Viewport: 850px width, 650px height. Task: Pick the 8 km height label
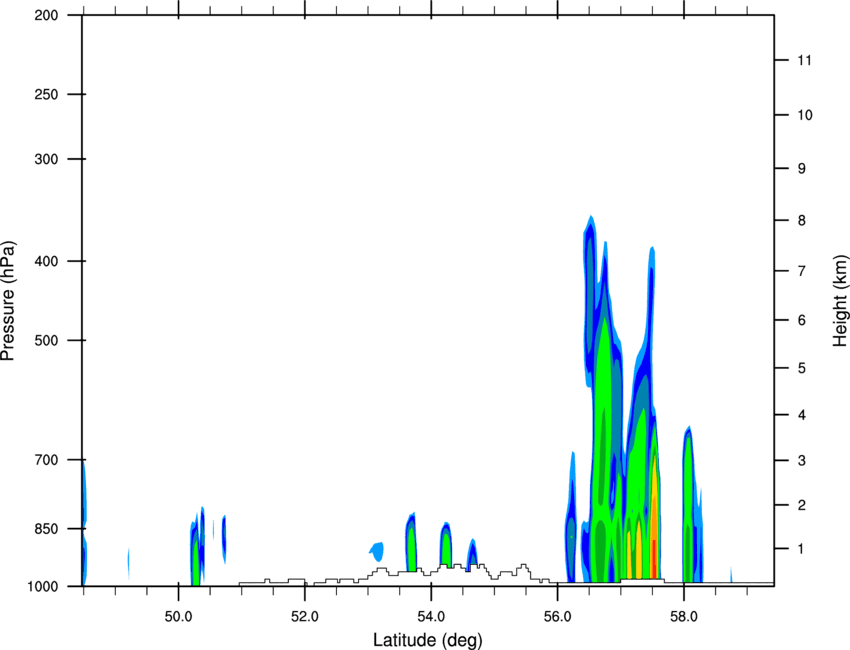[x=802, y=221]
